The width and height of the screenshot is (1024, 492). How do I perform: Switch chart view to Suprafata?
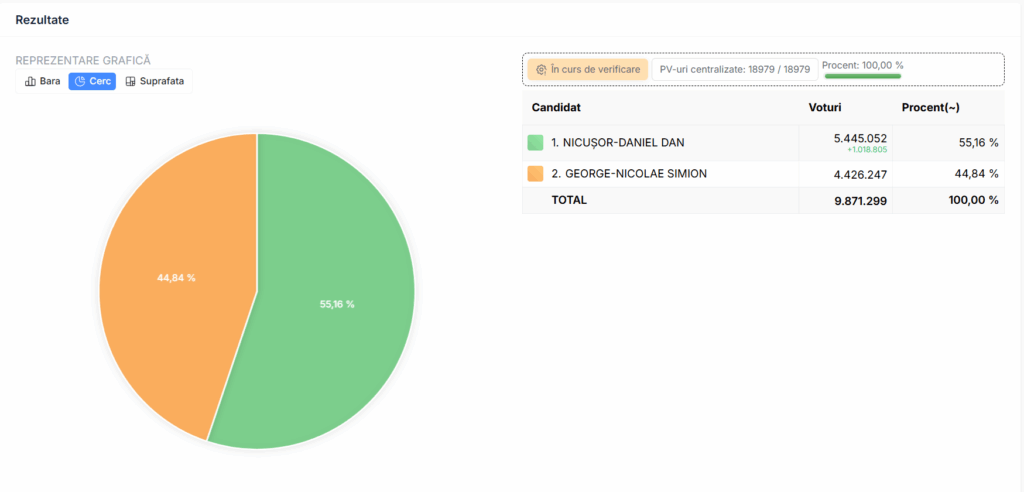coord(155,81)
